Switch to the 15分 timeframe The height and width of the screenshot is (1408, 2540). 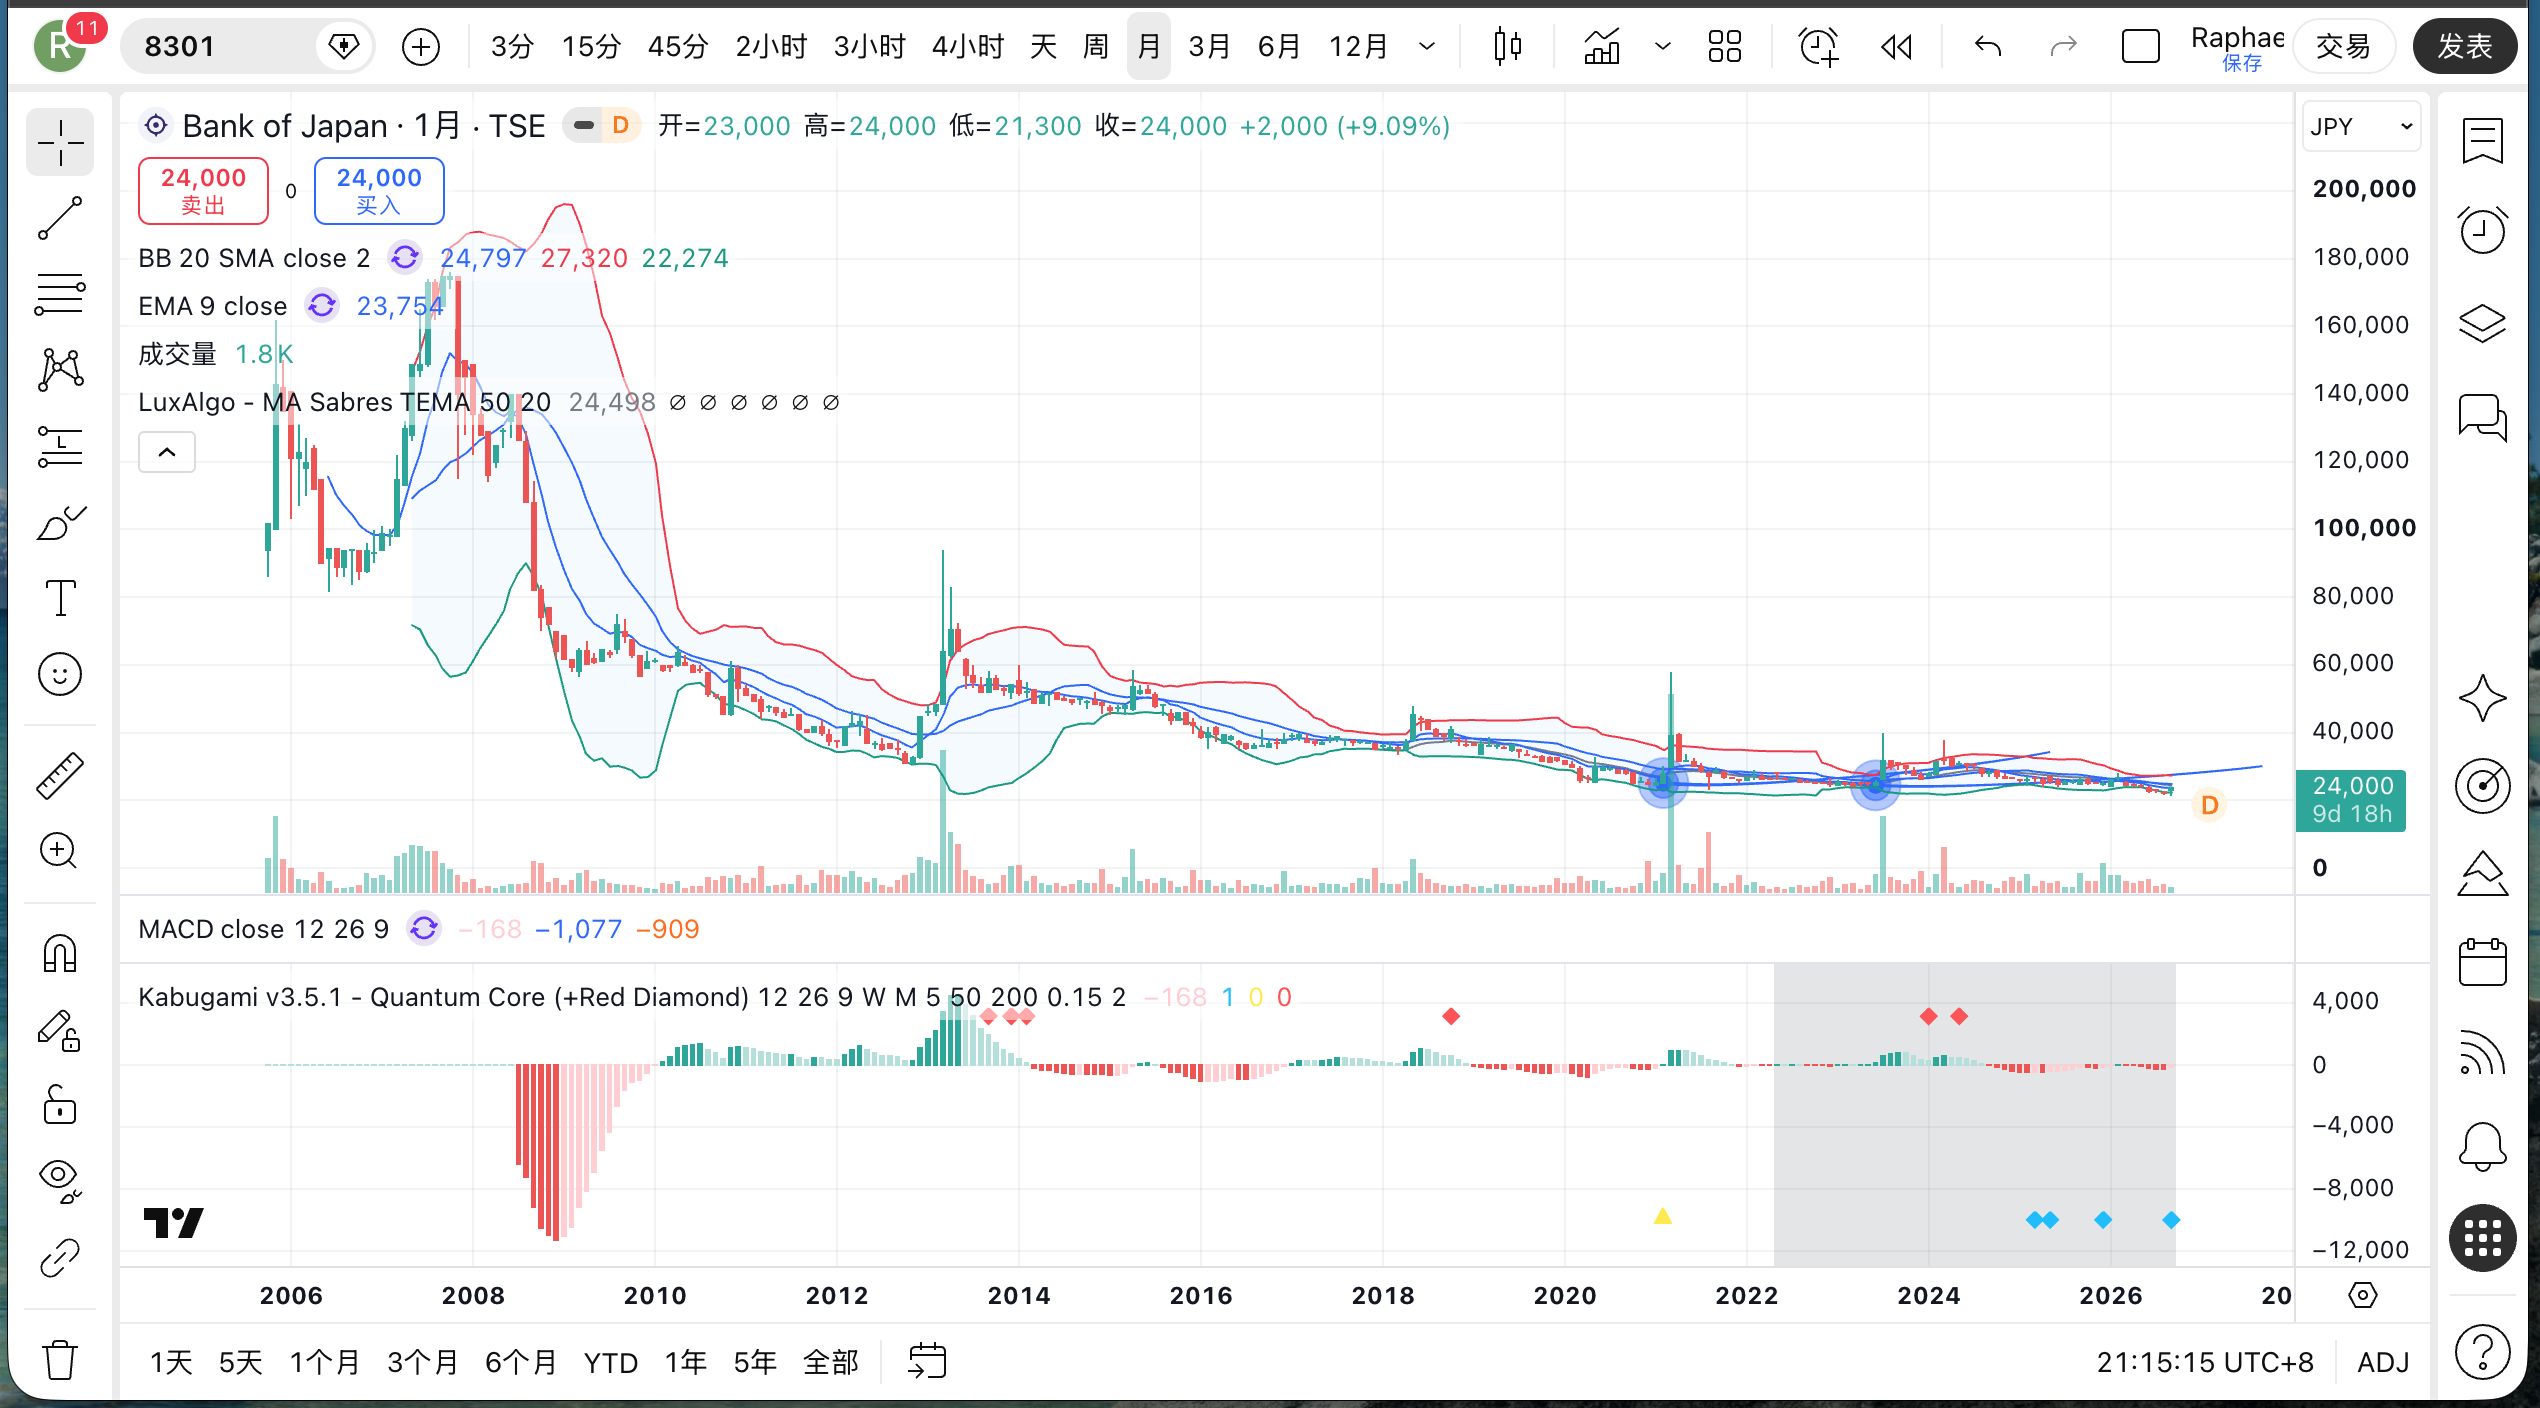(592, 46)
